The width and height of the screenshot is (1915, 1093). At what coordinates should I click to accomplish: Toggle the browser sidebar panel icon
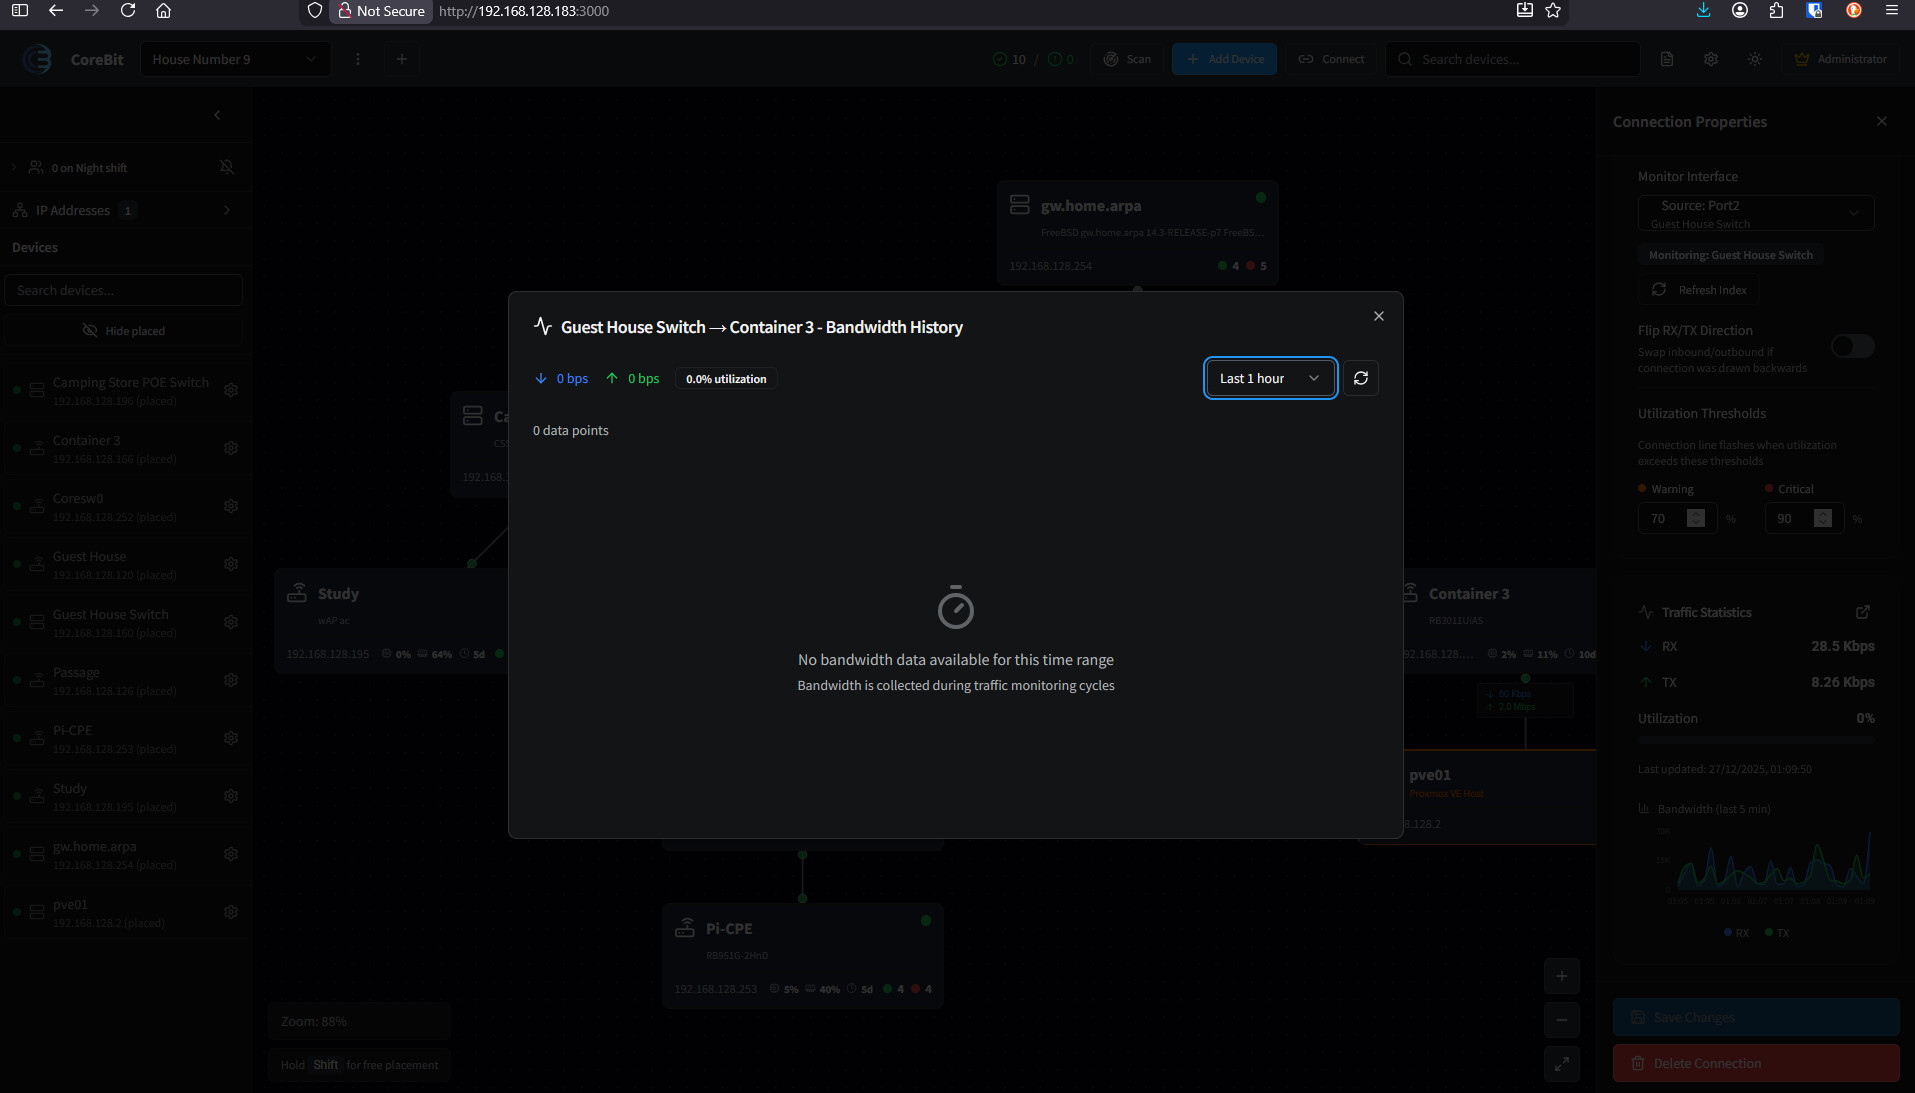click(x=20, y=11)
